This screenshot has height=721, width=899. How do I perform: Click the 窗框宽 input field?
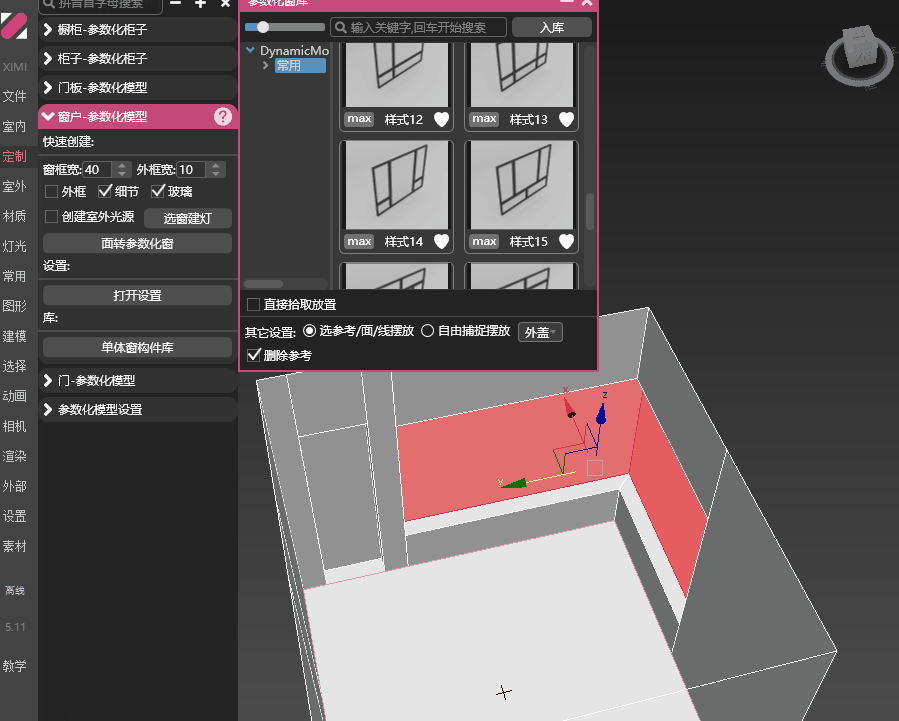click(x=99, y=170)
